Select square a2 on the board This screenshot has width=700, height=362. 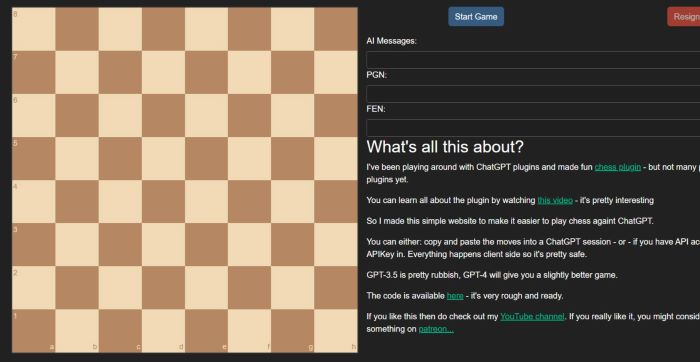tap(33, 288)
